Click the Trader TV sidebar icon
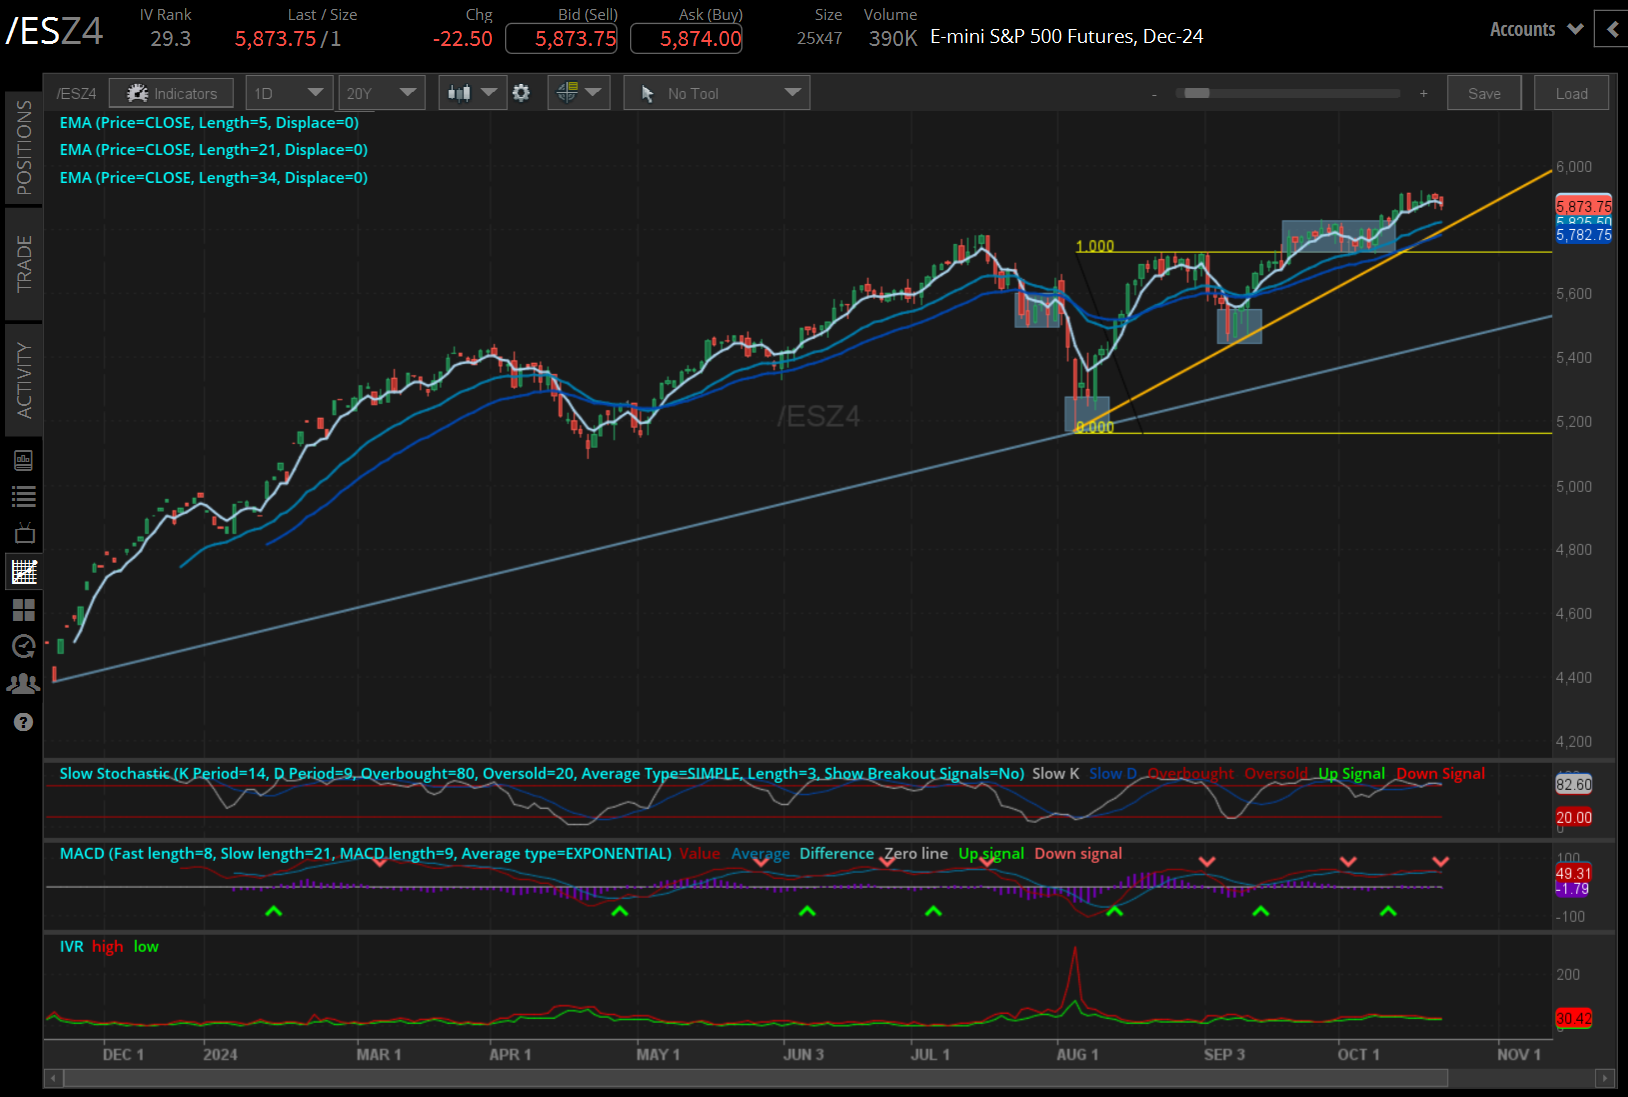The height and width of the screenshot is (1097, 1628). tap(24, 533)
